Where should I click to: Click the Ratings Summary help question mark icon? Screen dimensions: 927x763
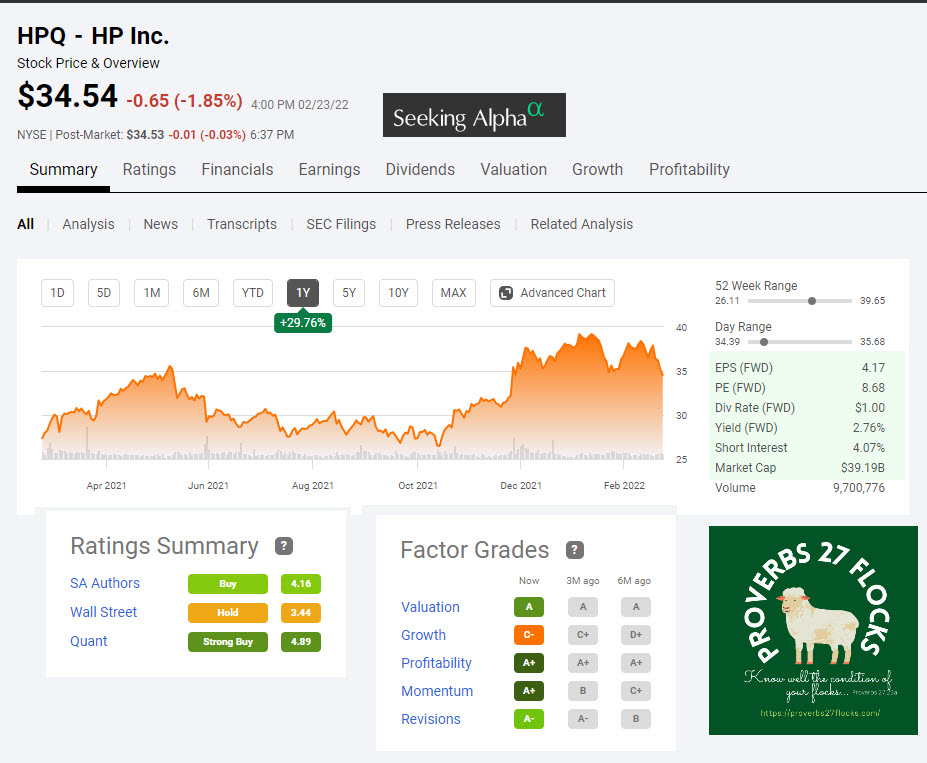pyautogui.click(x=284, y=546)
